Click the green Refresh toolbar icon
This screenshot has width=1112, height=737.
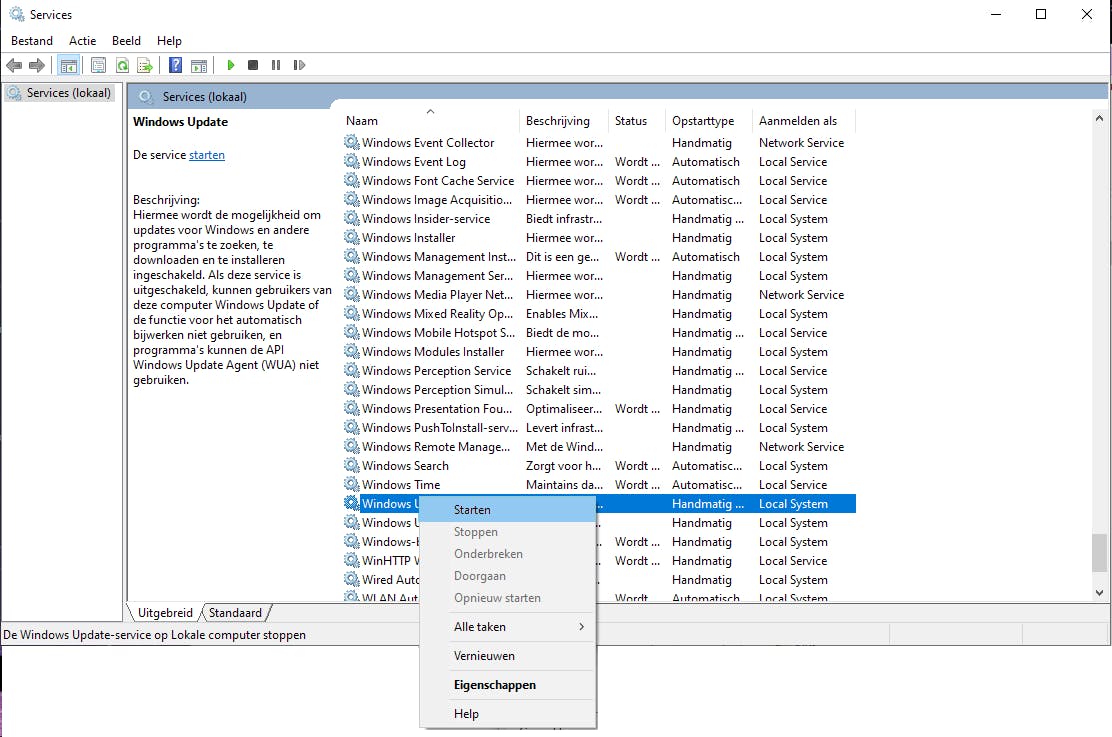click(x=122, y=65)
